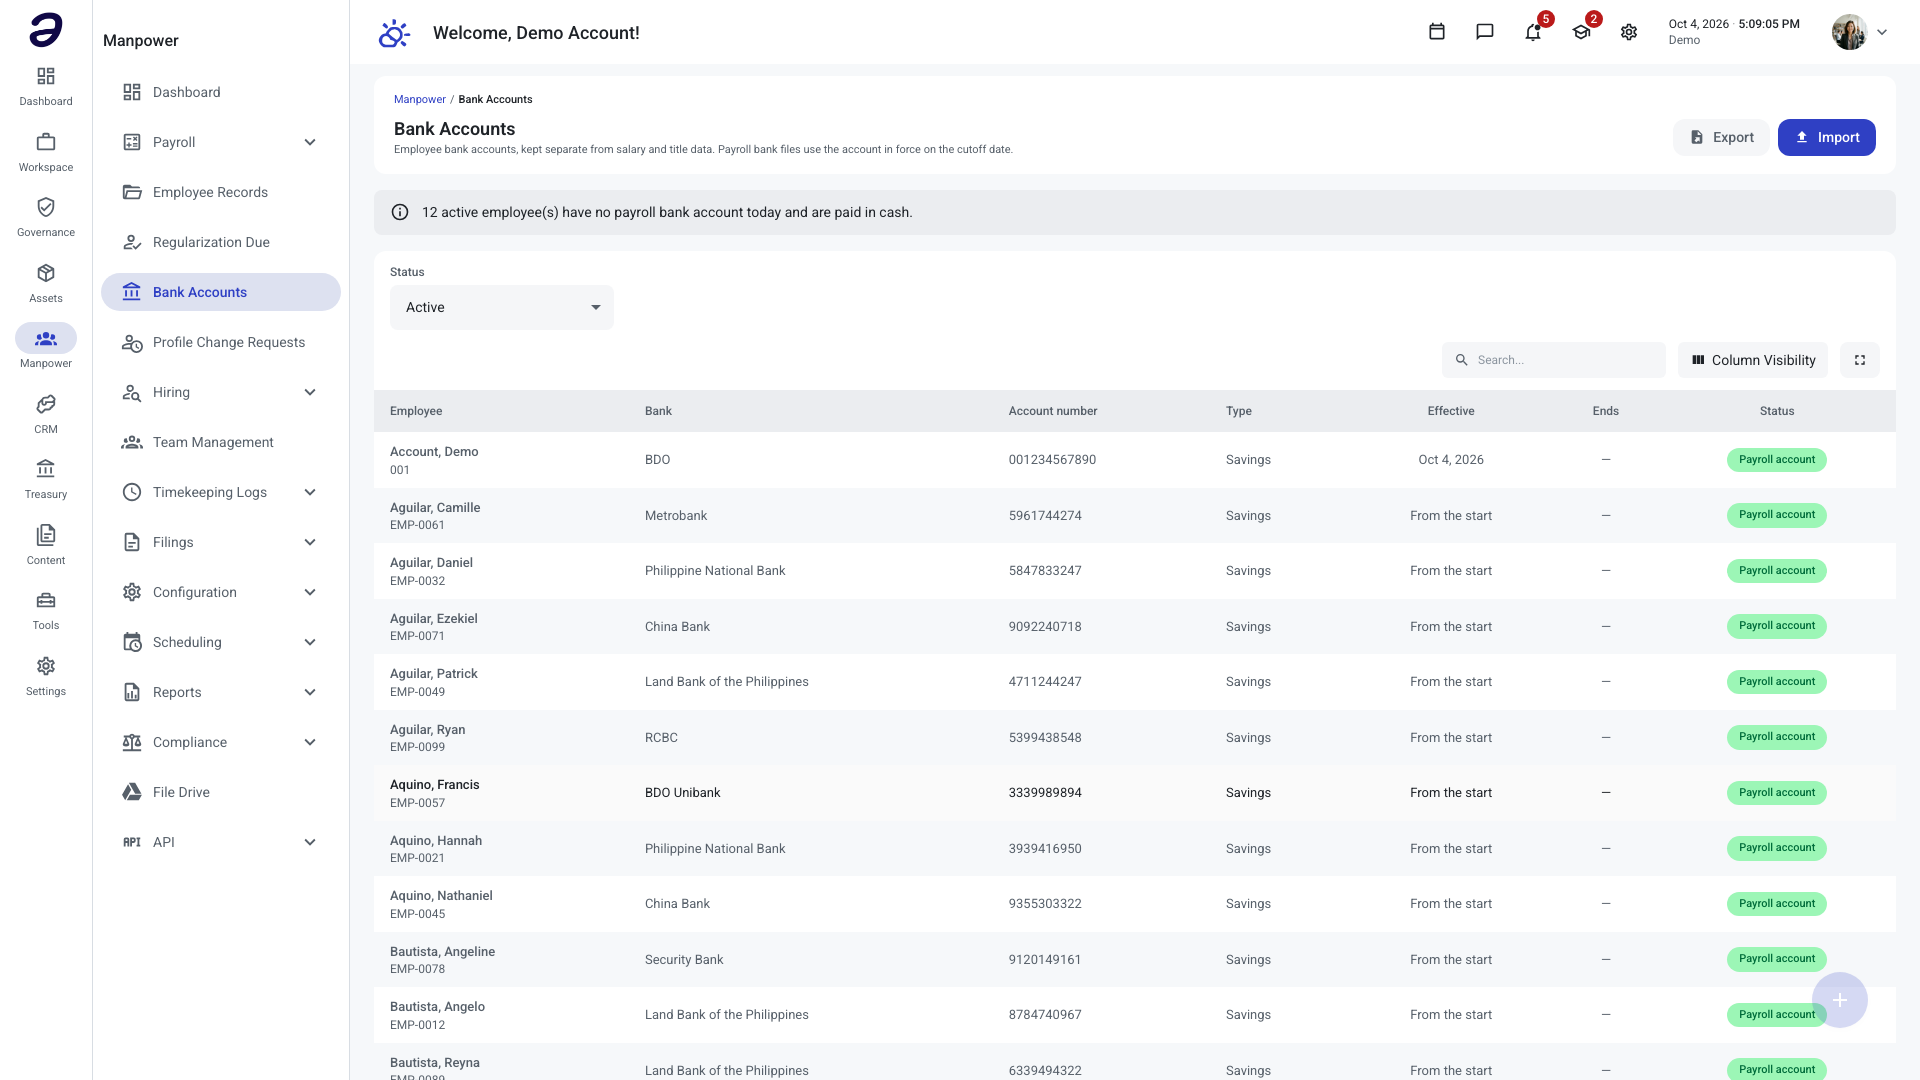The height and width of the screenshot is (1080, 1920).
Task: Open the Governance shield icon
Action: (46, 207)
